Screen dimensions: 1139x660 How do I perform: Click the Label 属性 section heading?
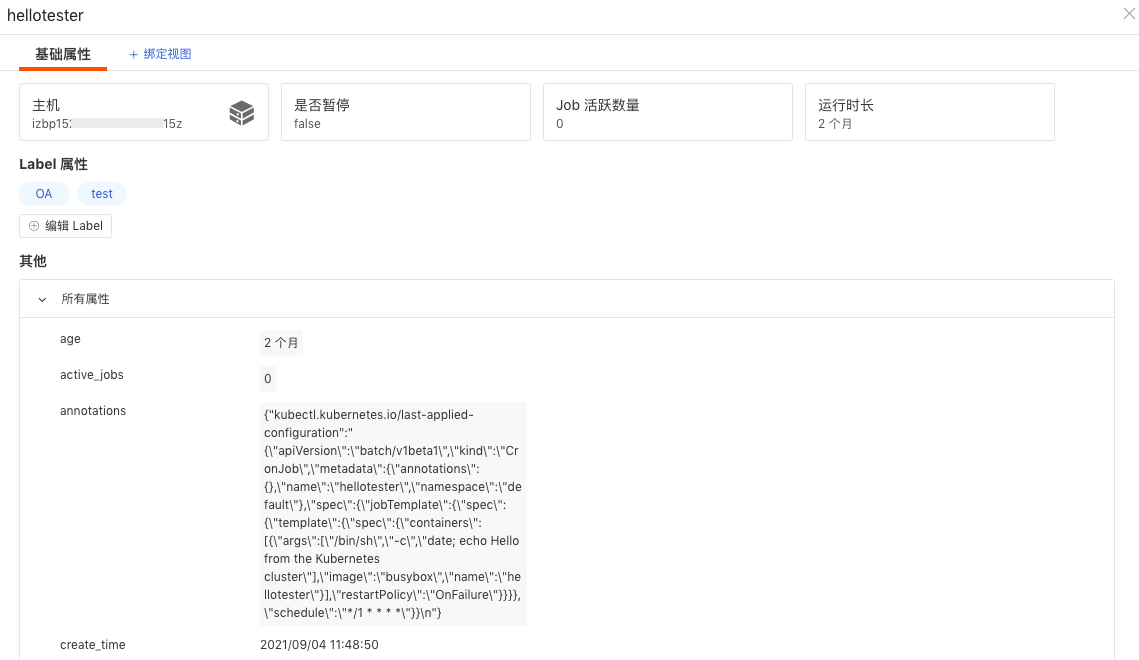(x=53, y=164)
